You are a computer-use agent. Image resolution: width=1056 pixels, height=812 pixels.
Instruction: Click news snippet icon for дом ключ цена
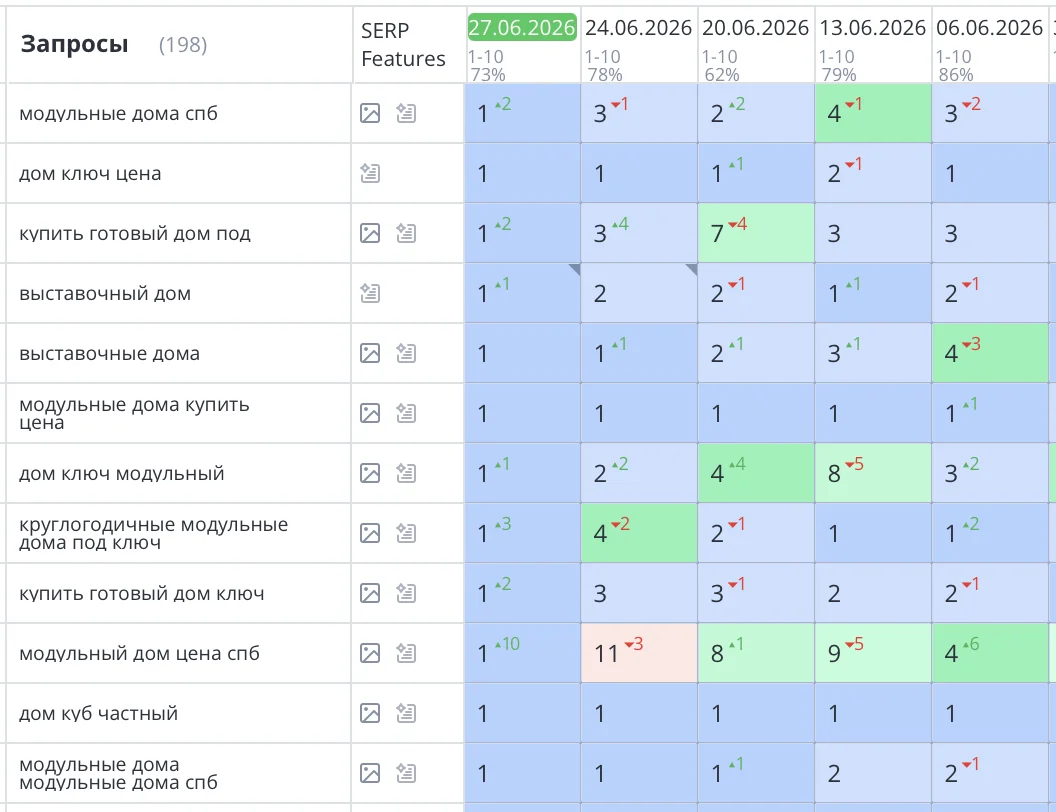(370, 173)
